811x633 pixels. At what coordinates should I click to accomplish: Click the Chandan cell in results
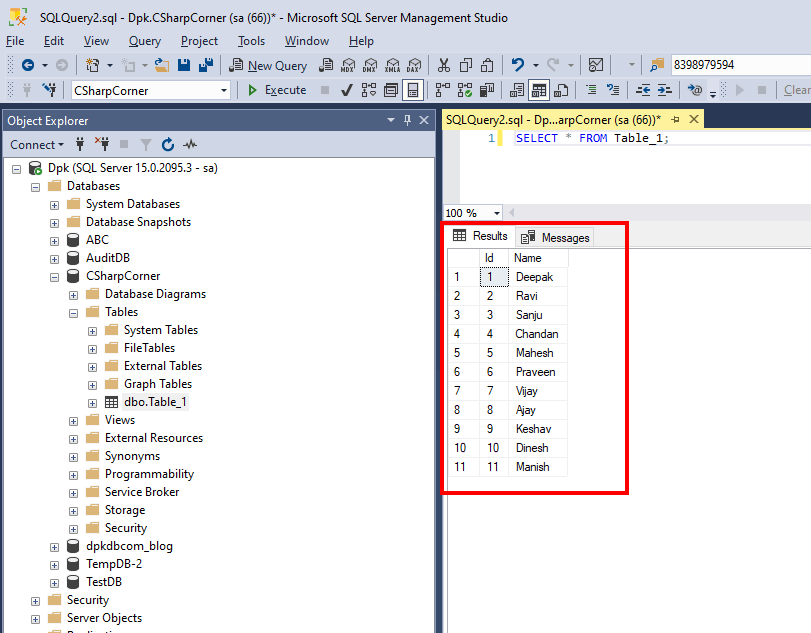[x=538, y=334]
